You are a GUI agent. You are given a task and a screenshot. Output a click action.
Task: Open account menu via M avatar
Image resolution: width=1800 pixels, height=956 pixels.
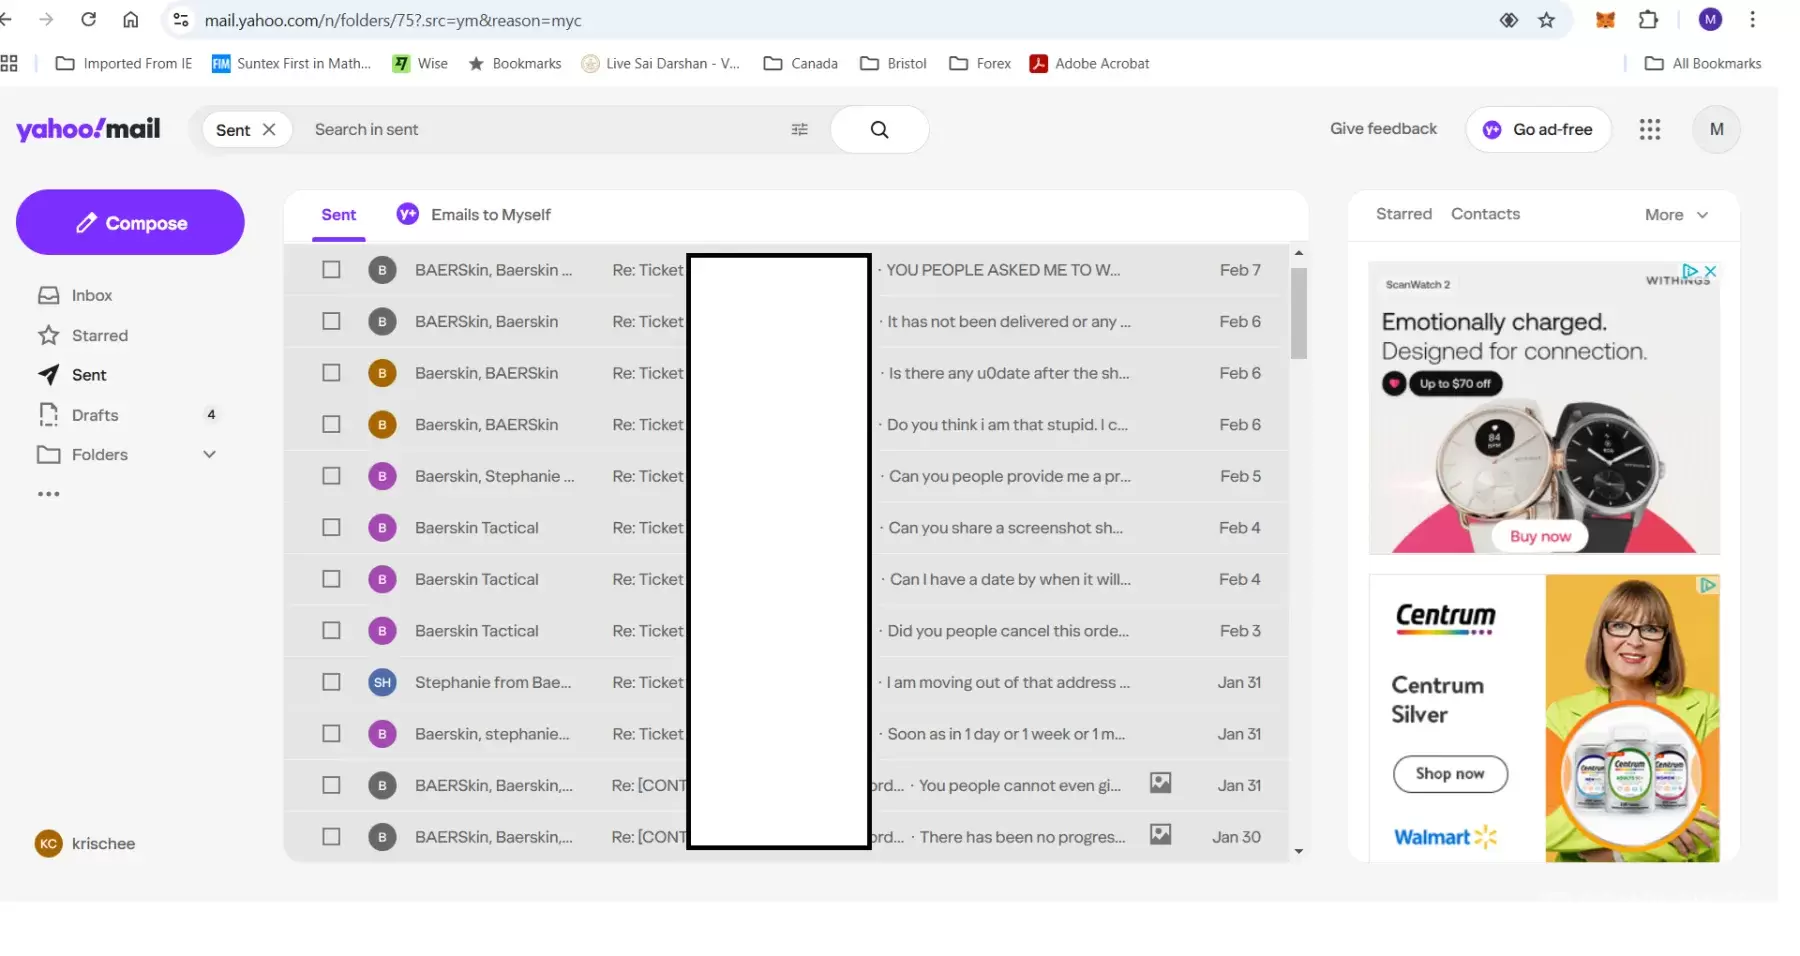coord(1716,130)
